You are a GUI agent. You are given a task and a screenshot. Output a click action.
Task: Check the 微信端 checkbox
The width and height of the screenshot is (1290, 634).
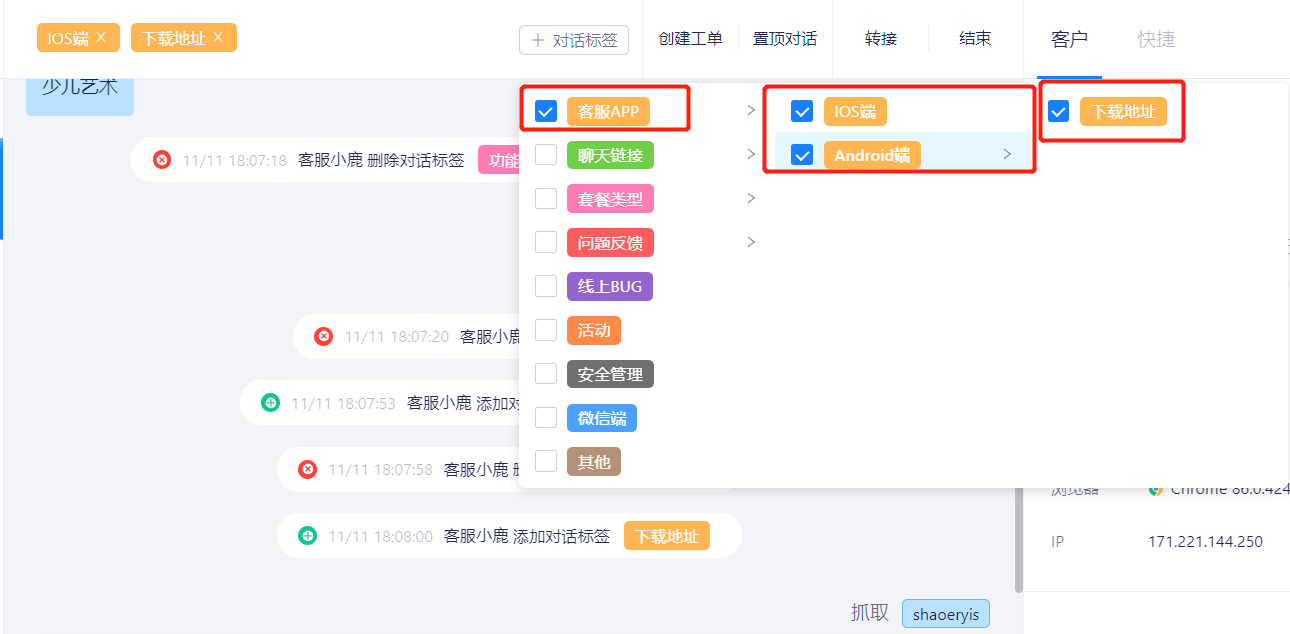click(x=546, y=418)
